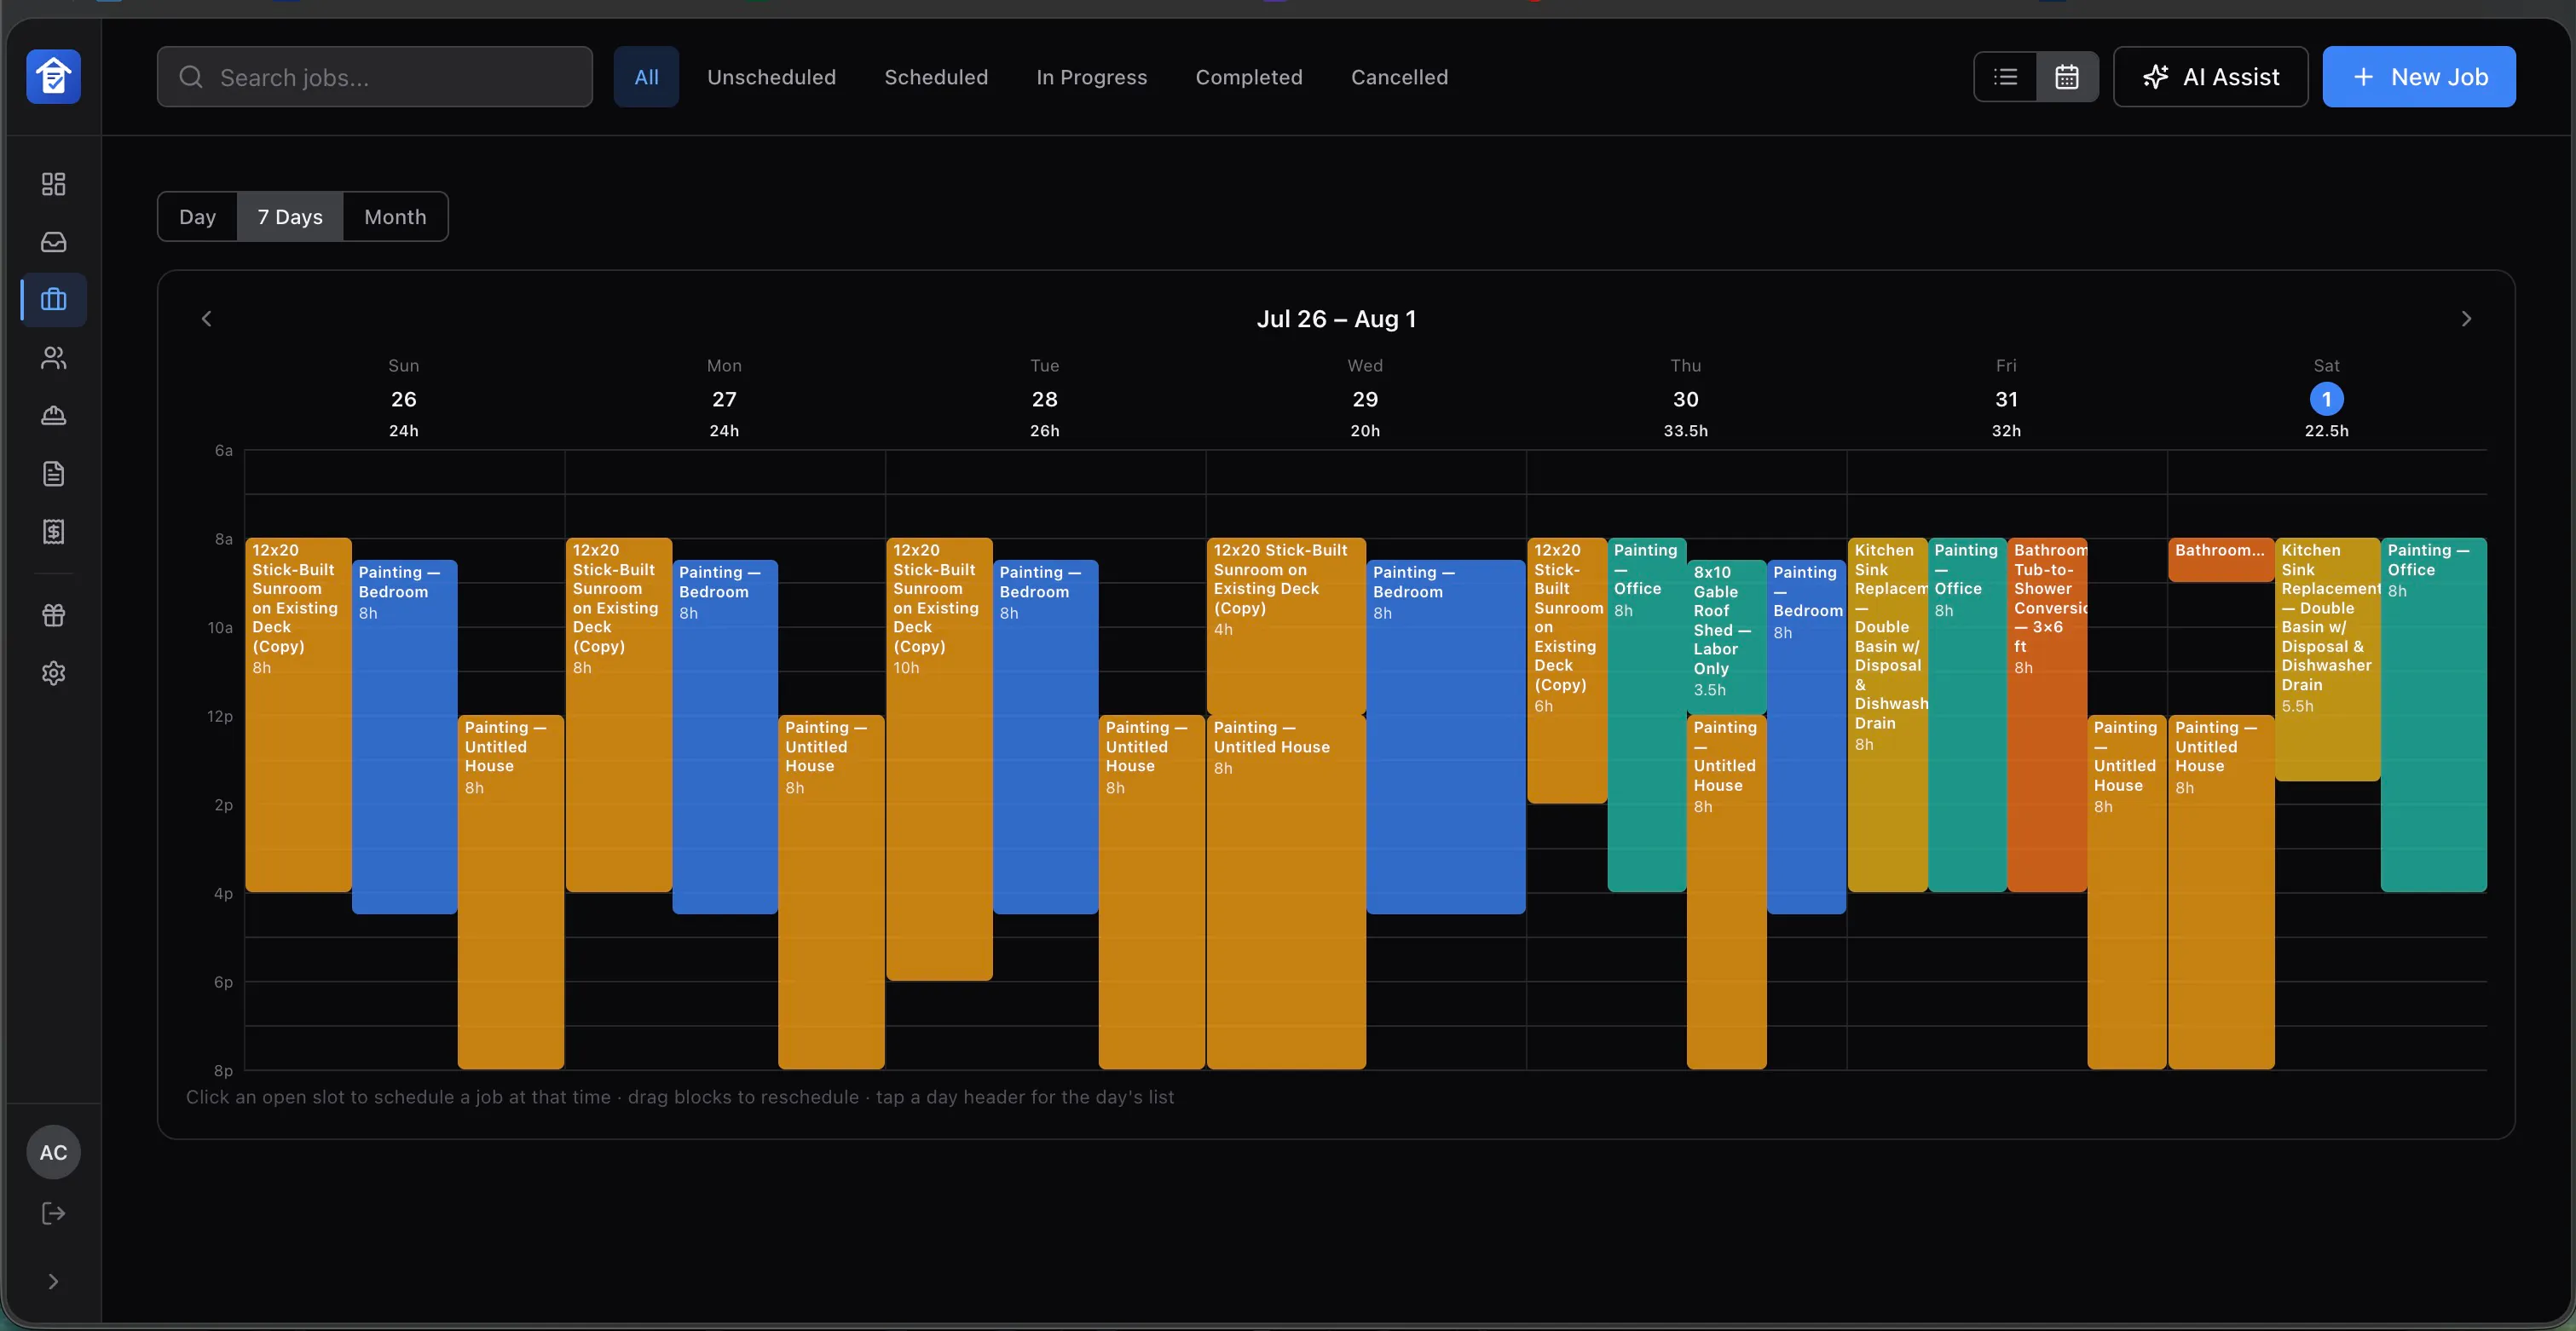Screen dimensions: 2576x1331
Task: Open Wed 29 day header
Action: pyautogui.click(x=1365, y=398)
